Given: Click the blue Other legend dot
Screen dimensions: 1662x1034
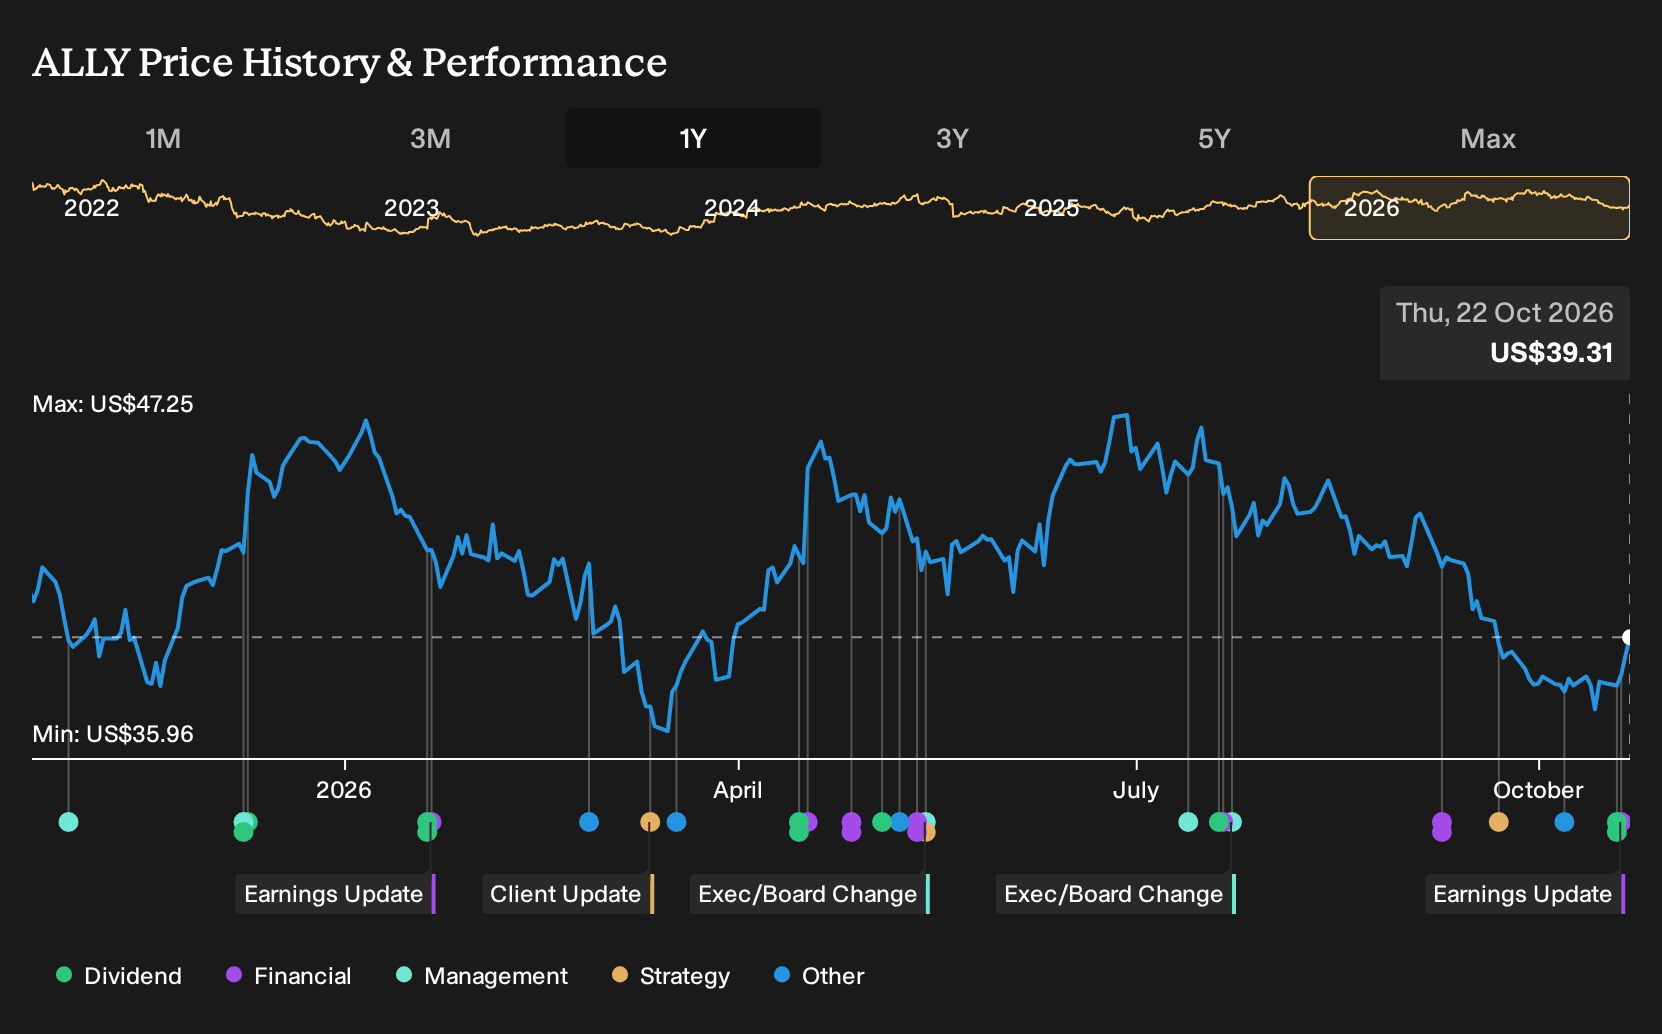Looking at the screenshot, I should [x=782, y=975].
